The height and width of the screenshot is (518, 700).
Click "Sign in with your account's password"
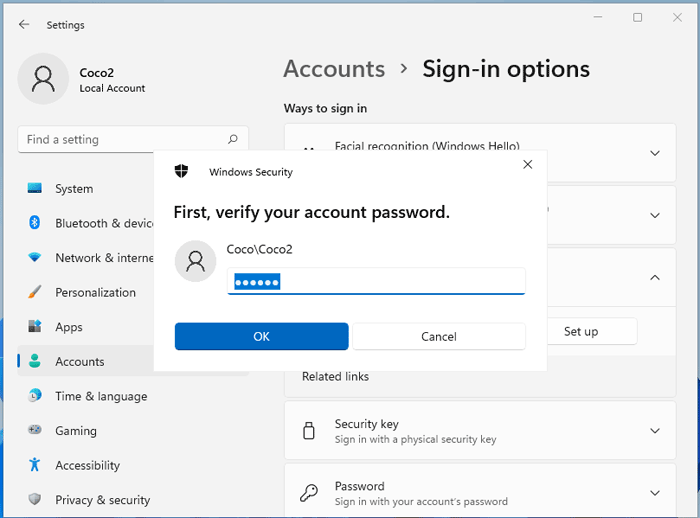point(421,501)
